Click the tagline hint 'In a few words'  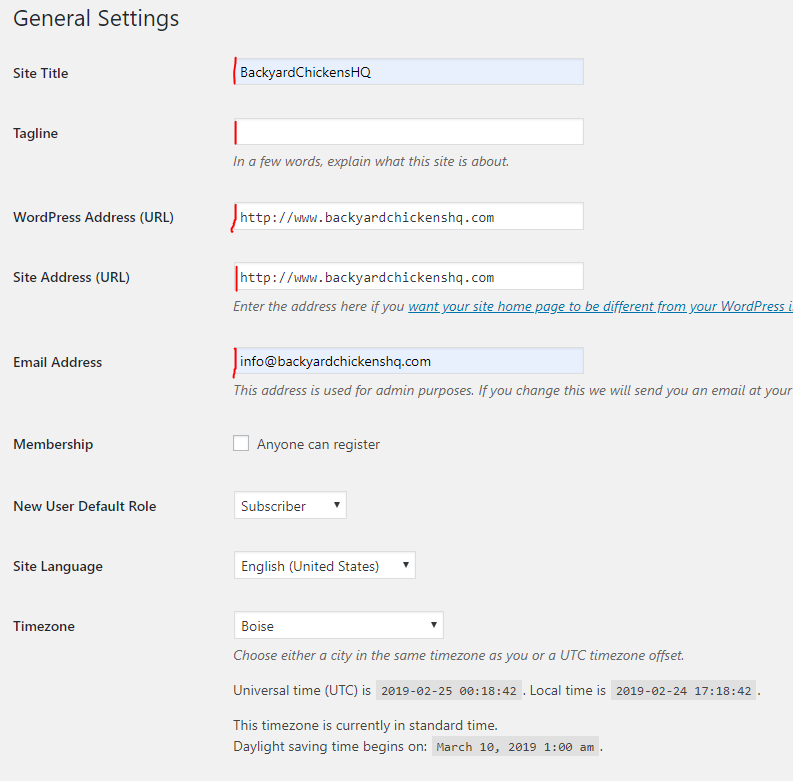tap(371, 162)
